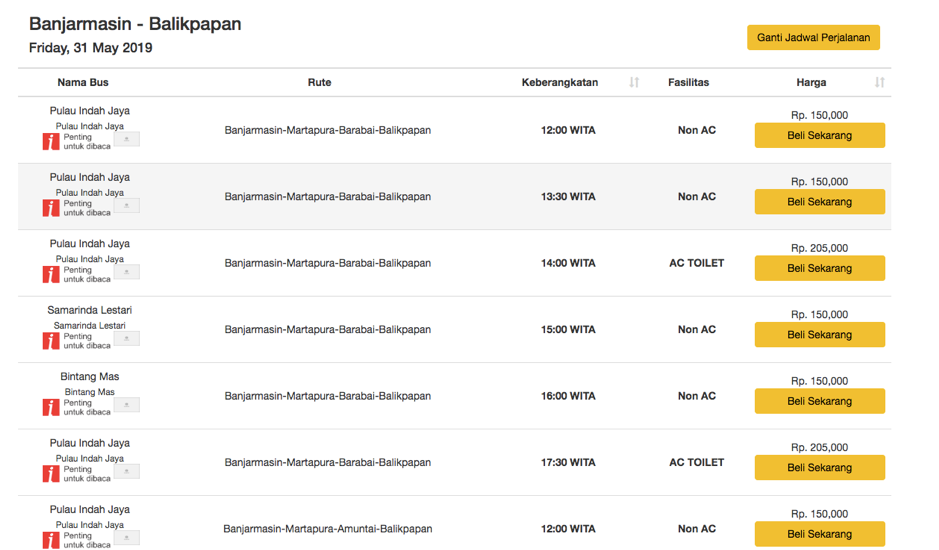This screenshot has height=550, width=939.
Task: Click red info icon for 14:00 WITA bus
Action: [51, 274]
